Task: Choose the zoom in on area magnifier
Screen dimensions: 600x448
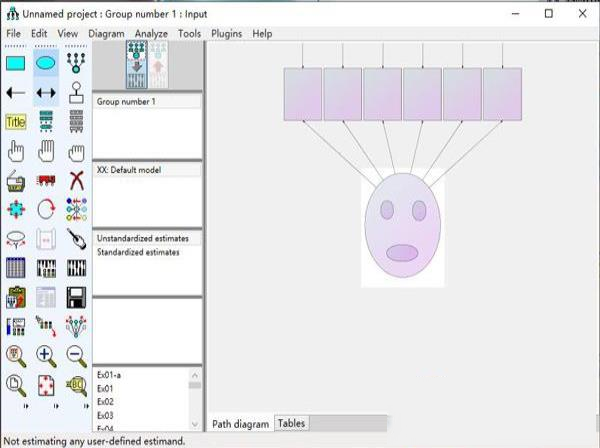Action: click(16, 356)
